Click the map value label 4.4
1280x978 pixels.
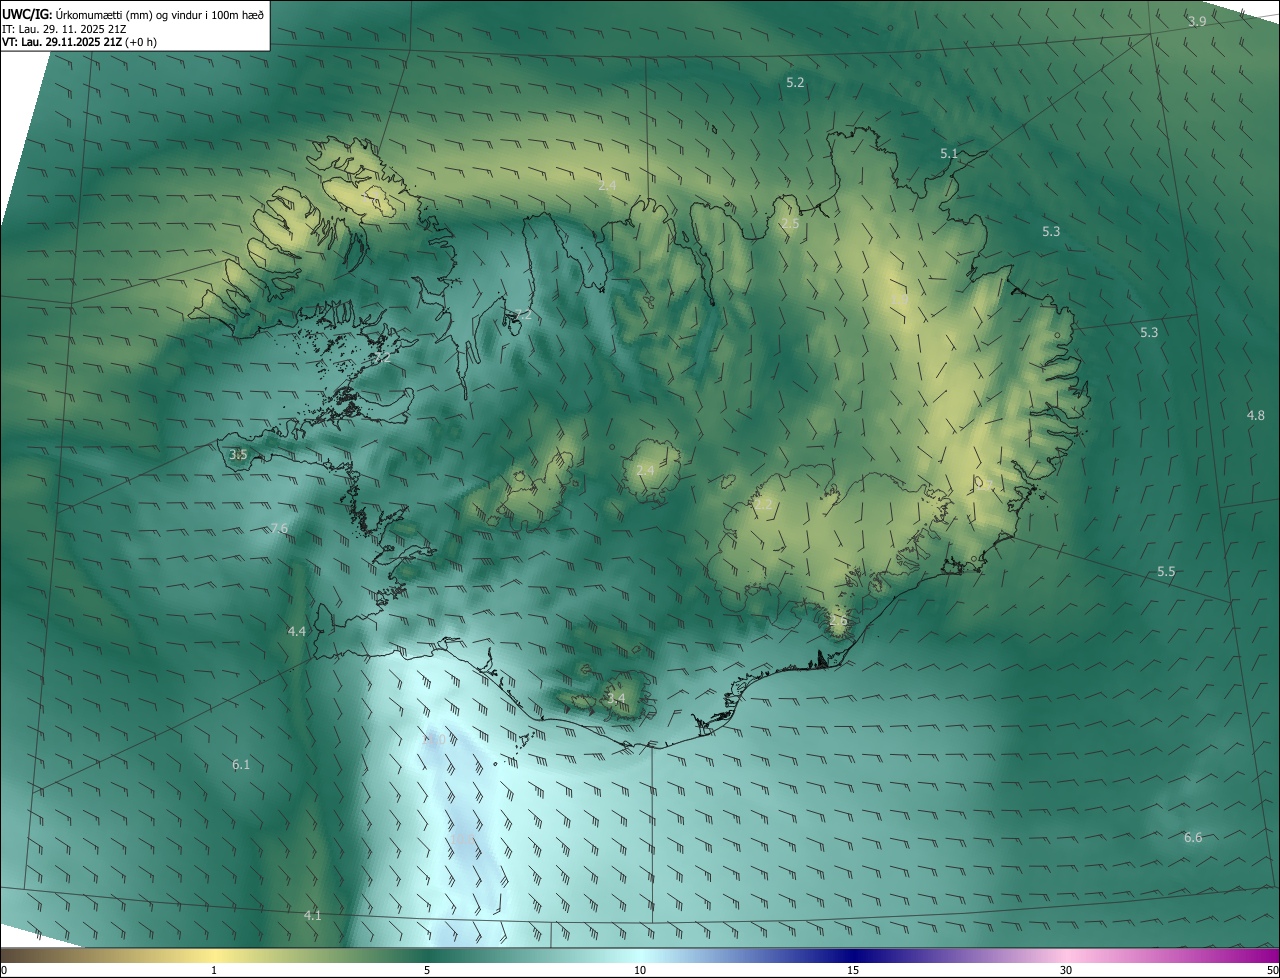pyautogui.click(x=297, y=632)
